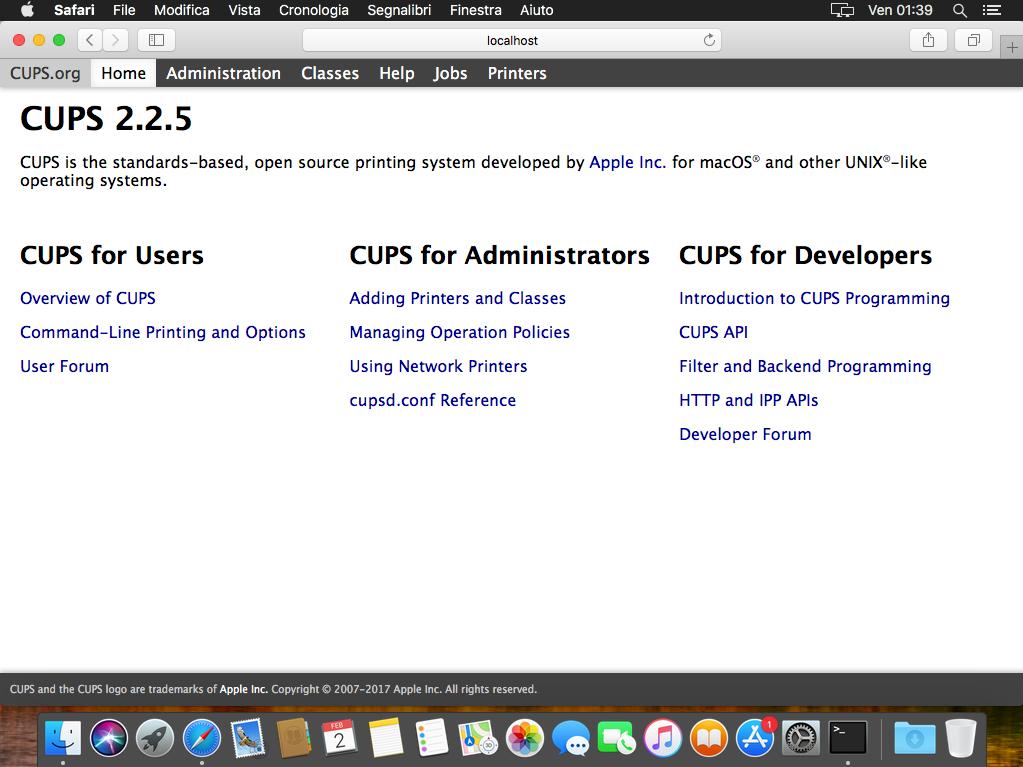This screenshot has width=1023, height=767.
Task: Add a new tab with the plus button
Action: coord(1012,47)
